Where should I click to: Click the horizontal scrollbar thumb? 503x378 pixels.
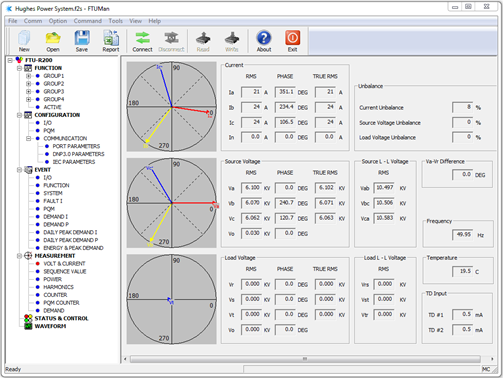pos(305,359)
